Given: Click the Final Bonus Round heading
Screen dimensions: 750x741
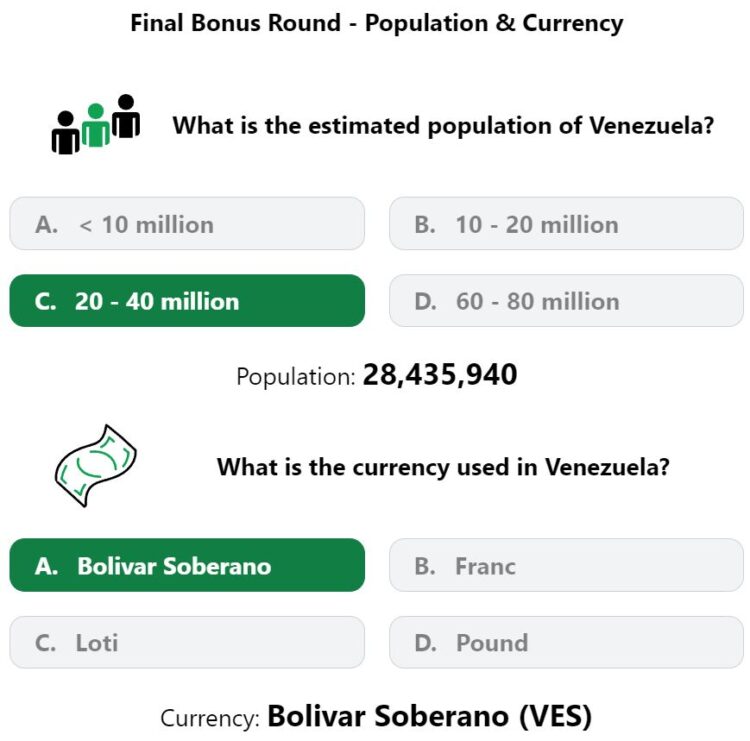Looking at the screenshot, I should point(376,23).
